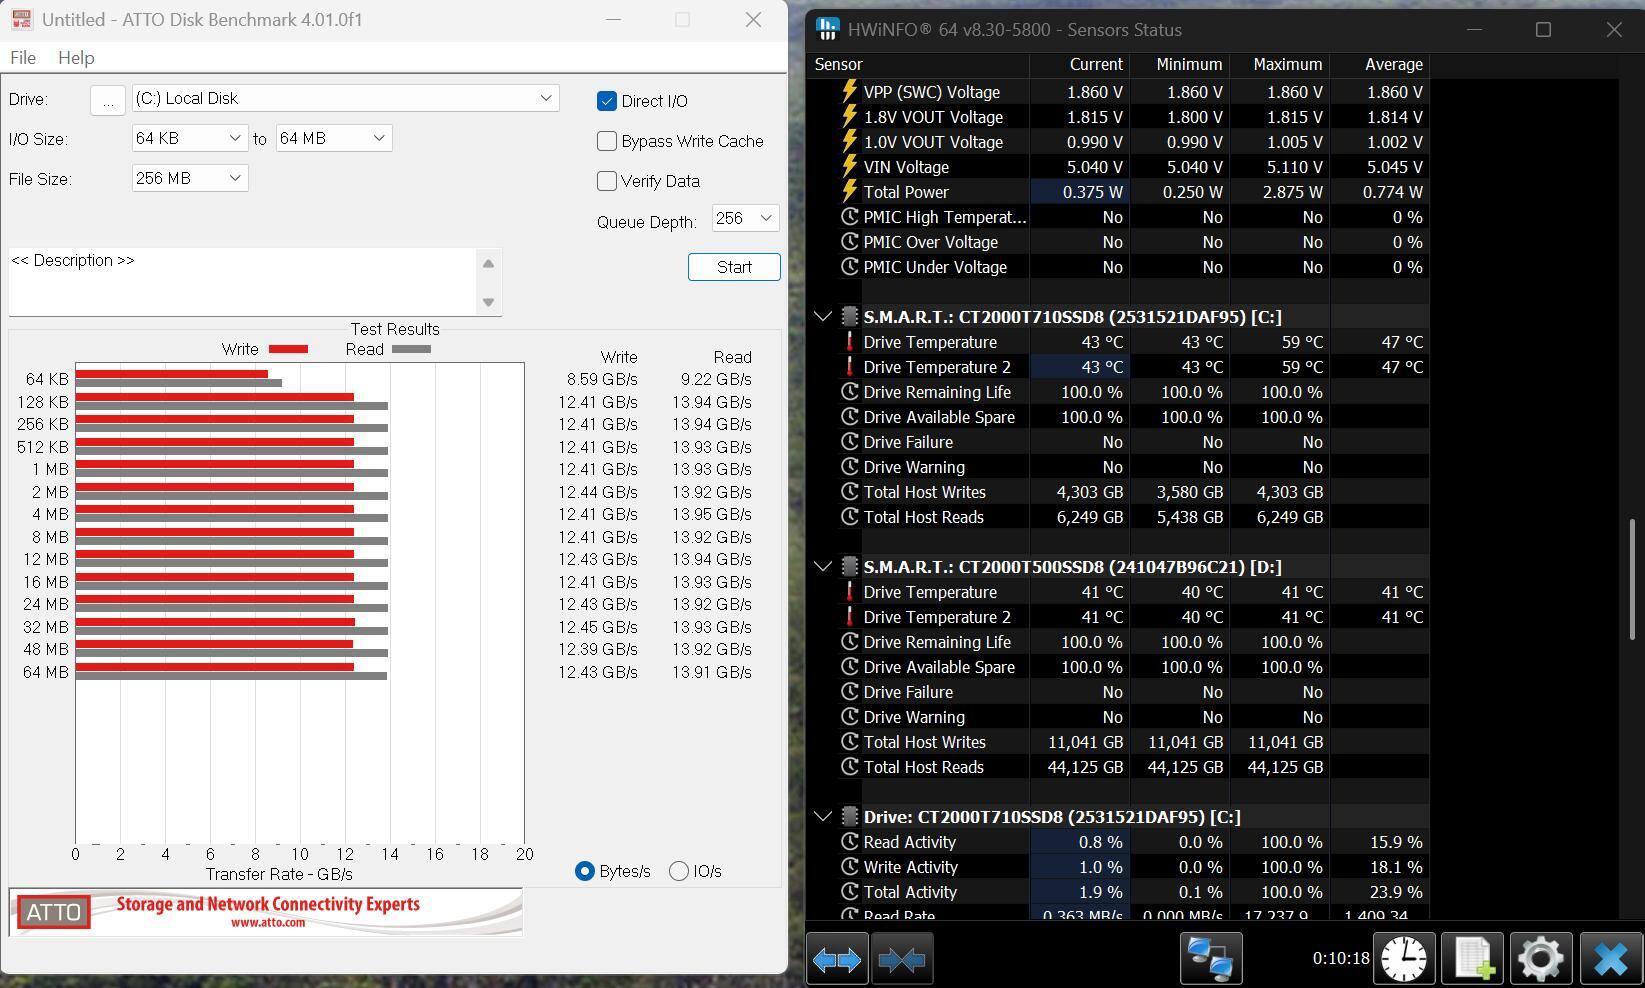Collapse the S.M.A.R.T. CT2000T500SSD8 [D:] section
This screenshot has width=1645, height=988.
823,567
